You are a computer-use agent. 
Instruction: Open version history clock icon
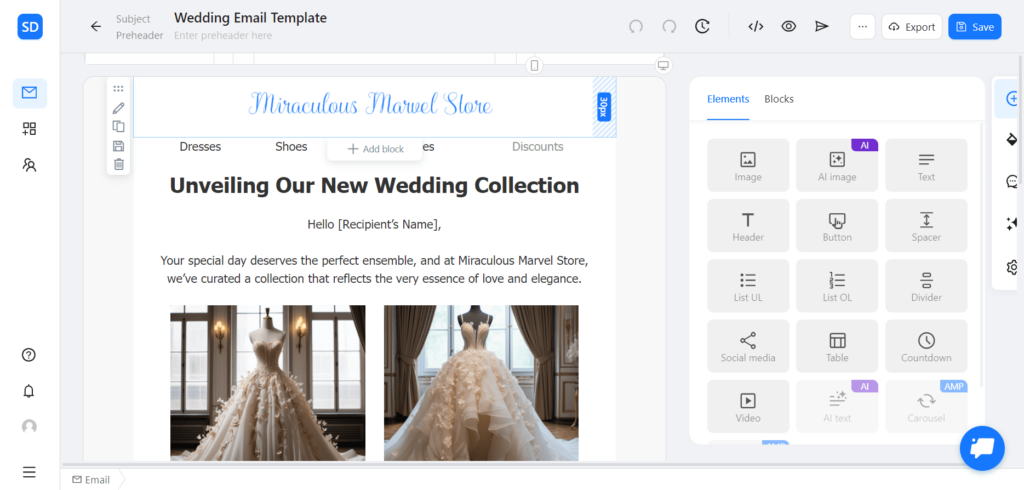702,27
